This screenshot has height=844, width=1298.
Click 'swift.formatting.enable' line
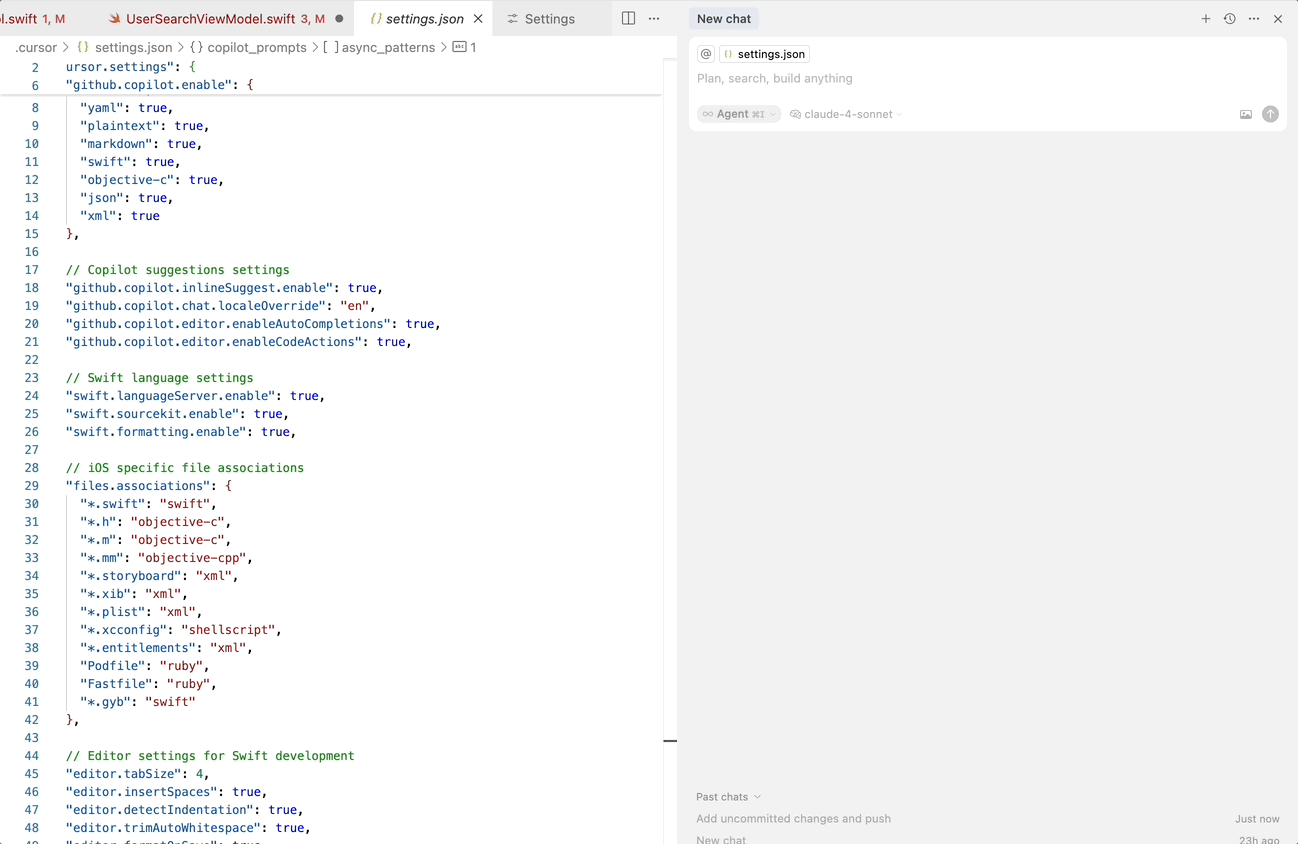point(181,432)
